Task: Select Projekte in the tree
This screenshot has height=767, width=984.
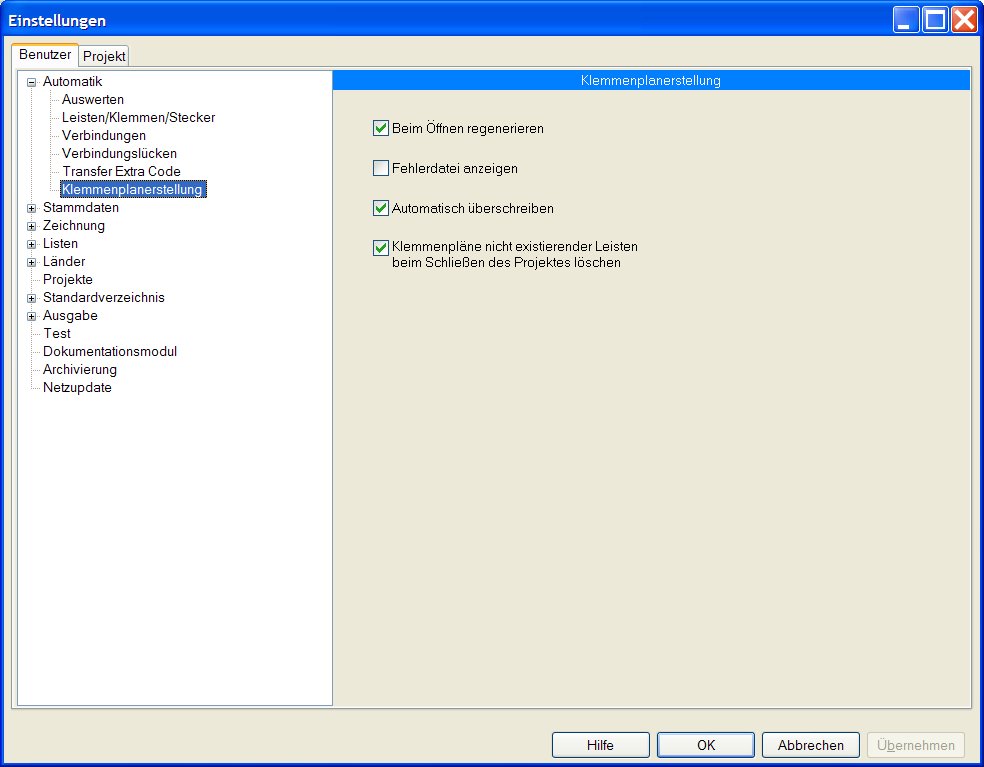Action: click(x=68, y=280)
